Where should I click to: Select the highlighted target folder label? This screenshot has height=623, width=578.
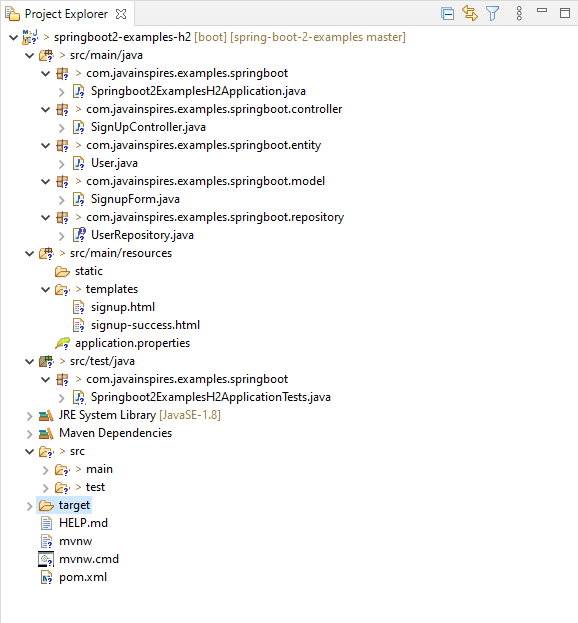point(74,505)
